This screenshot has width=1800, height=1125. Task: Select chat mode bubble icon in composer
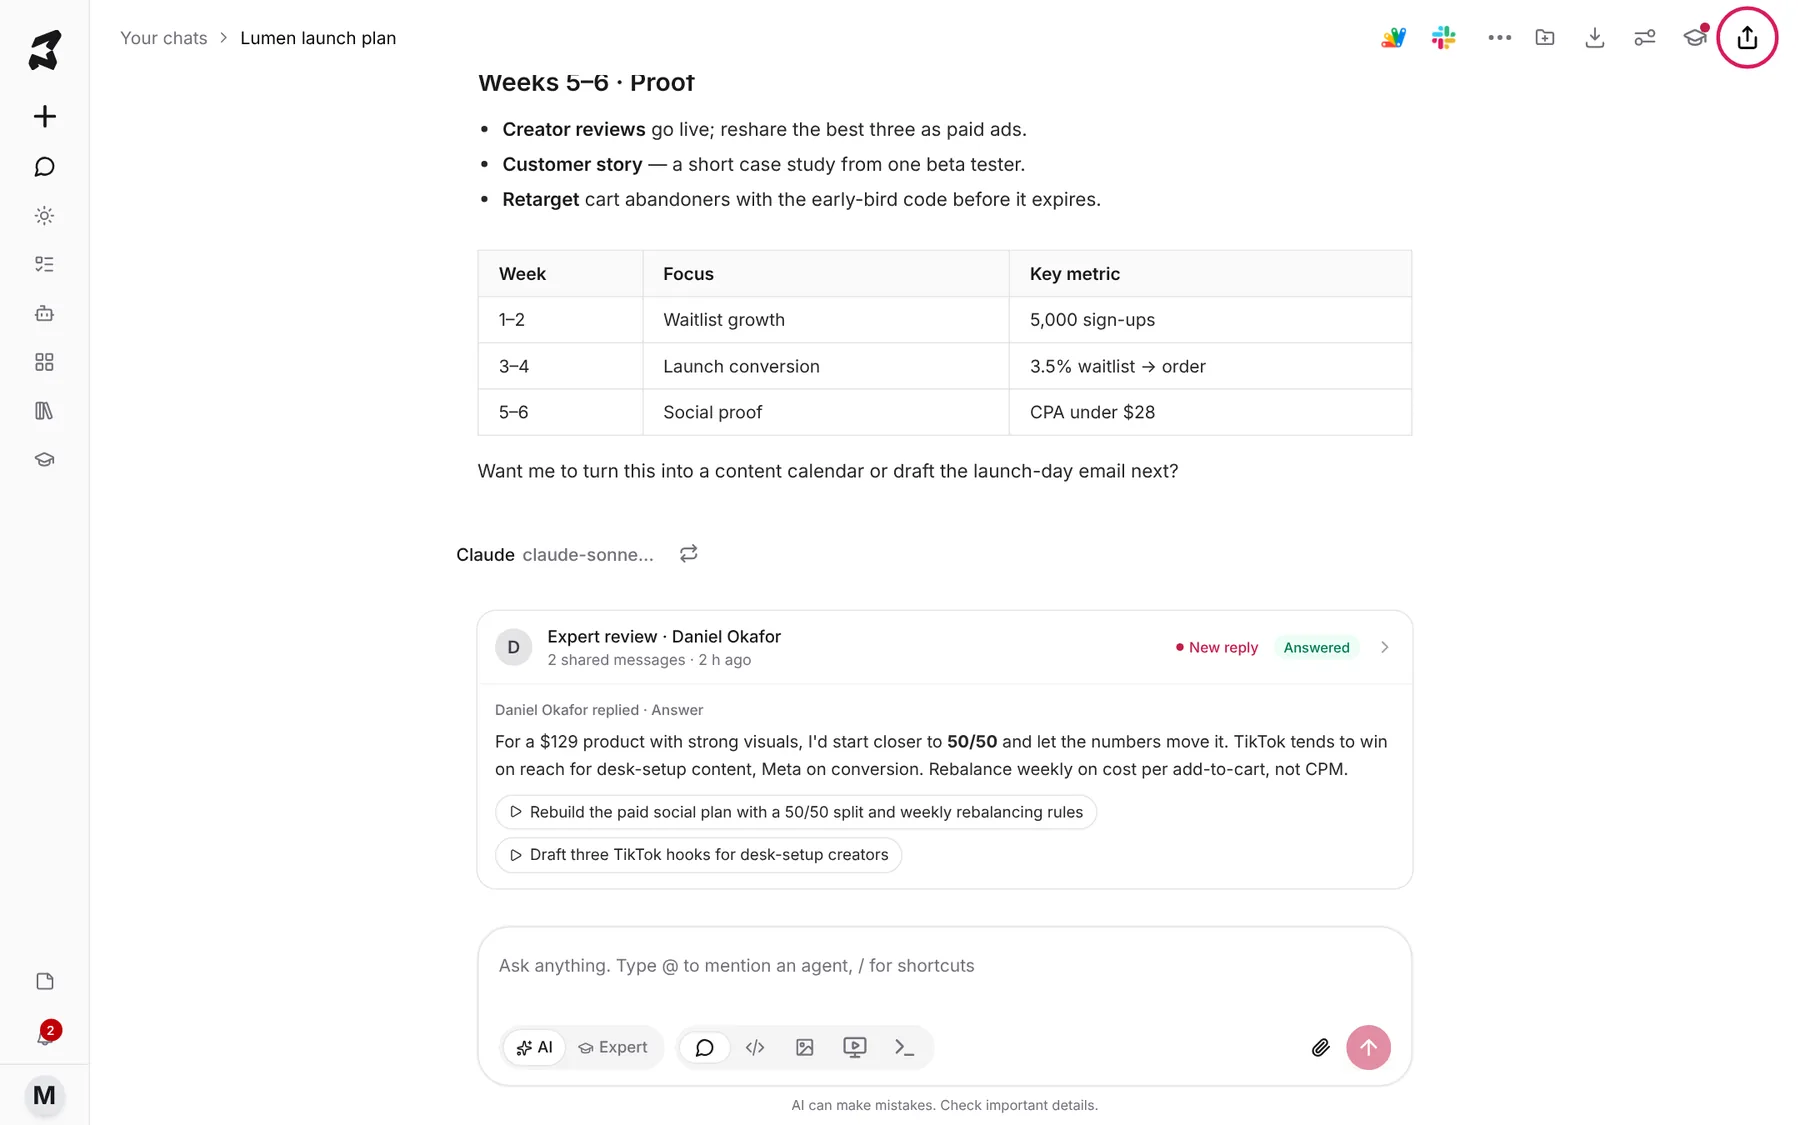coord(705,1047)
